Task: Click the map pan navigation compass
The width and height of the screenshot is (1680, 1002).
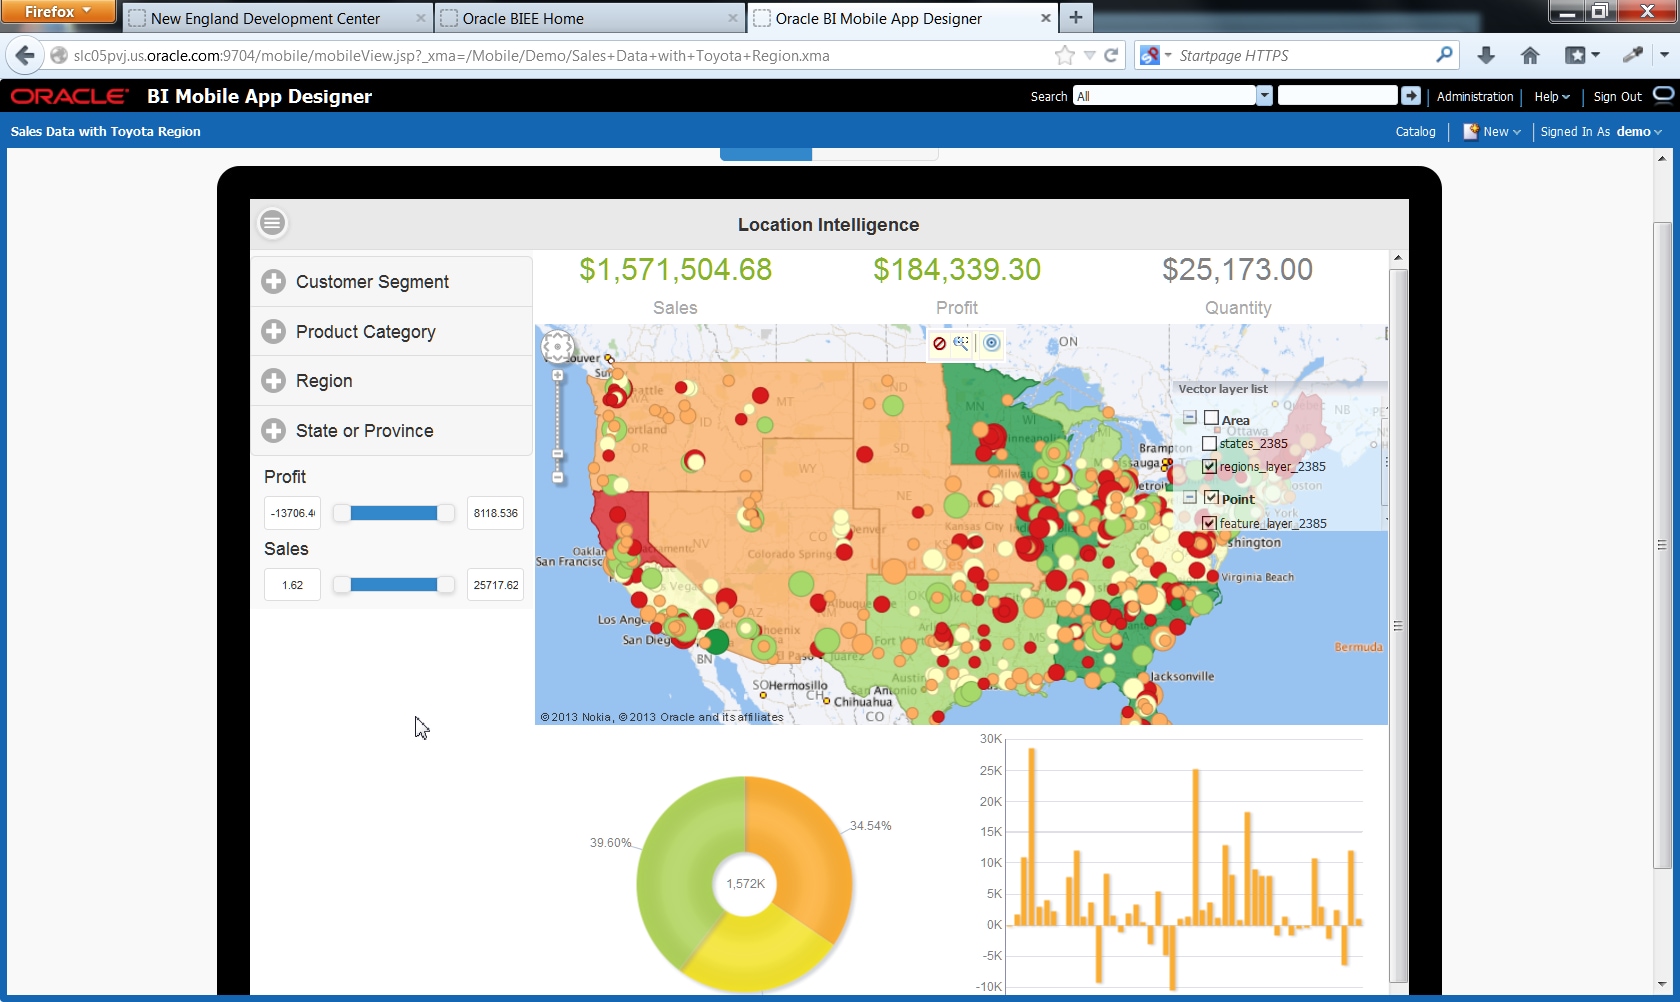Action: pos(557,348)
